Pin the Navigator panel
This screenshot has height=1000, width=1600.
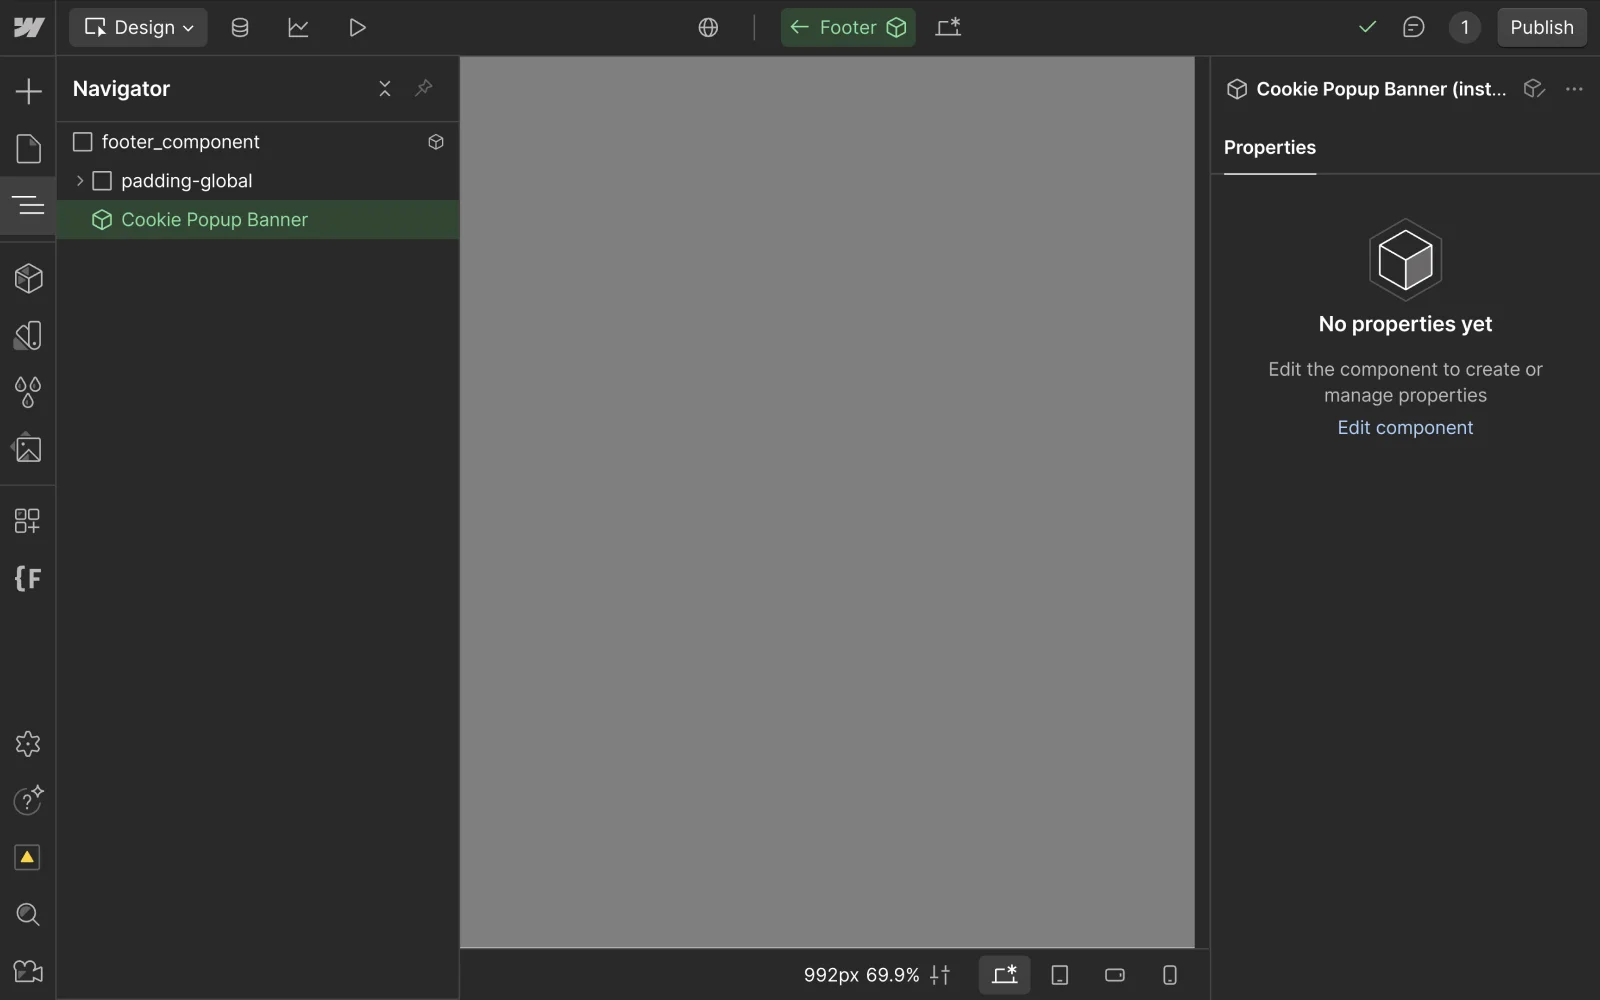pos(424,89)
